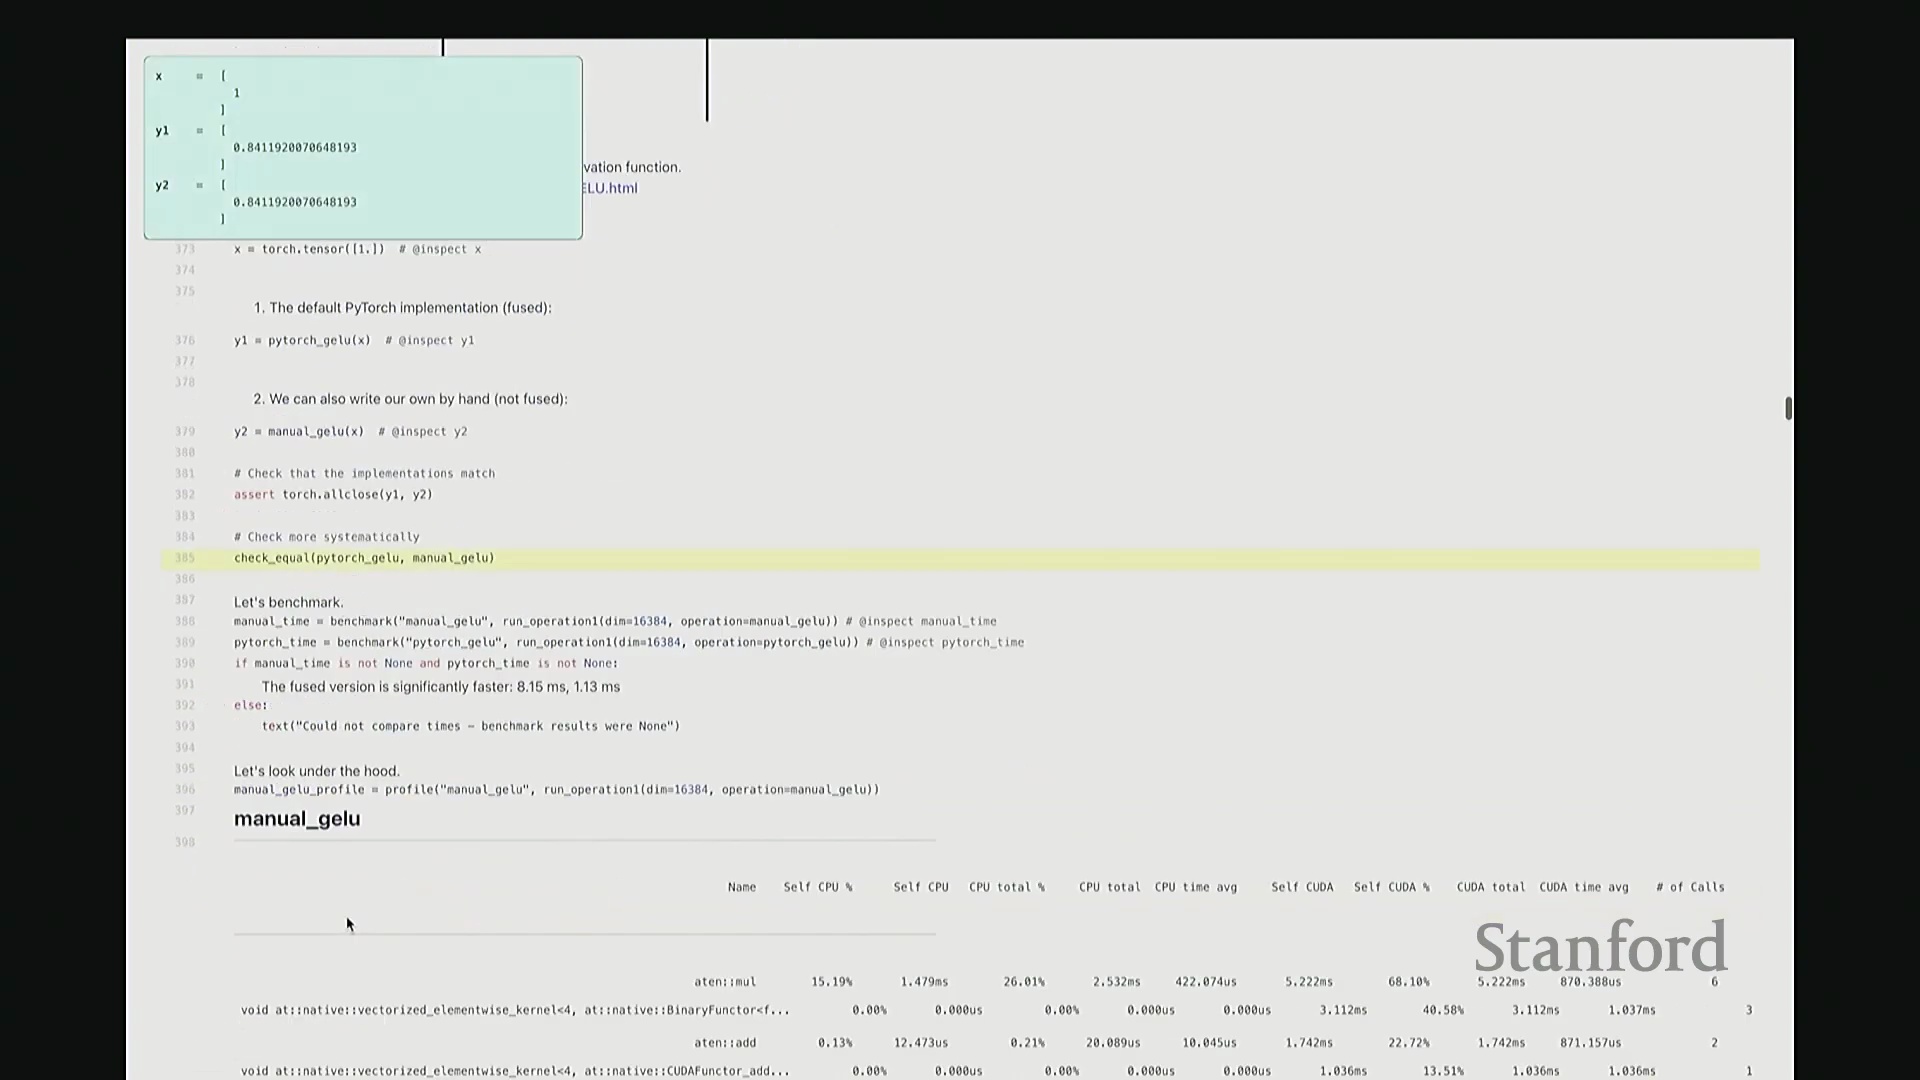Viewport: 1920px width, 1080px height.
Task: Click the x variable in the inspect popup
Action: [x=159, y=76]
